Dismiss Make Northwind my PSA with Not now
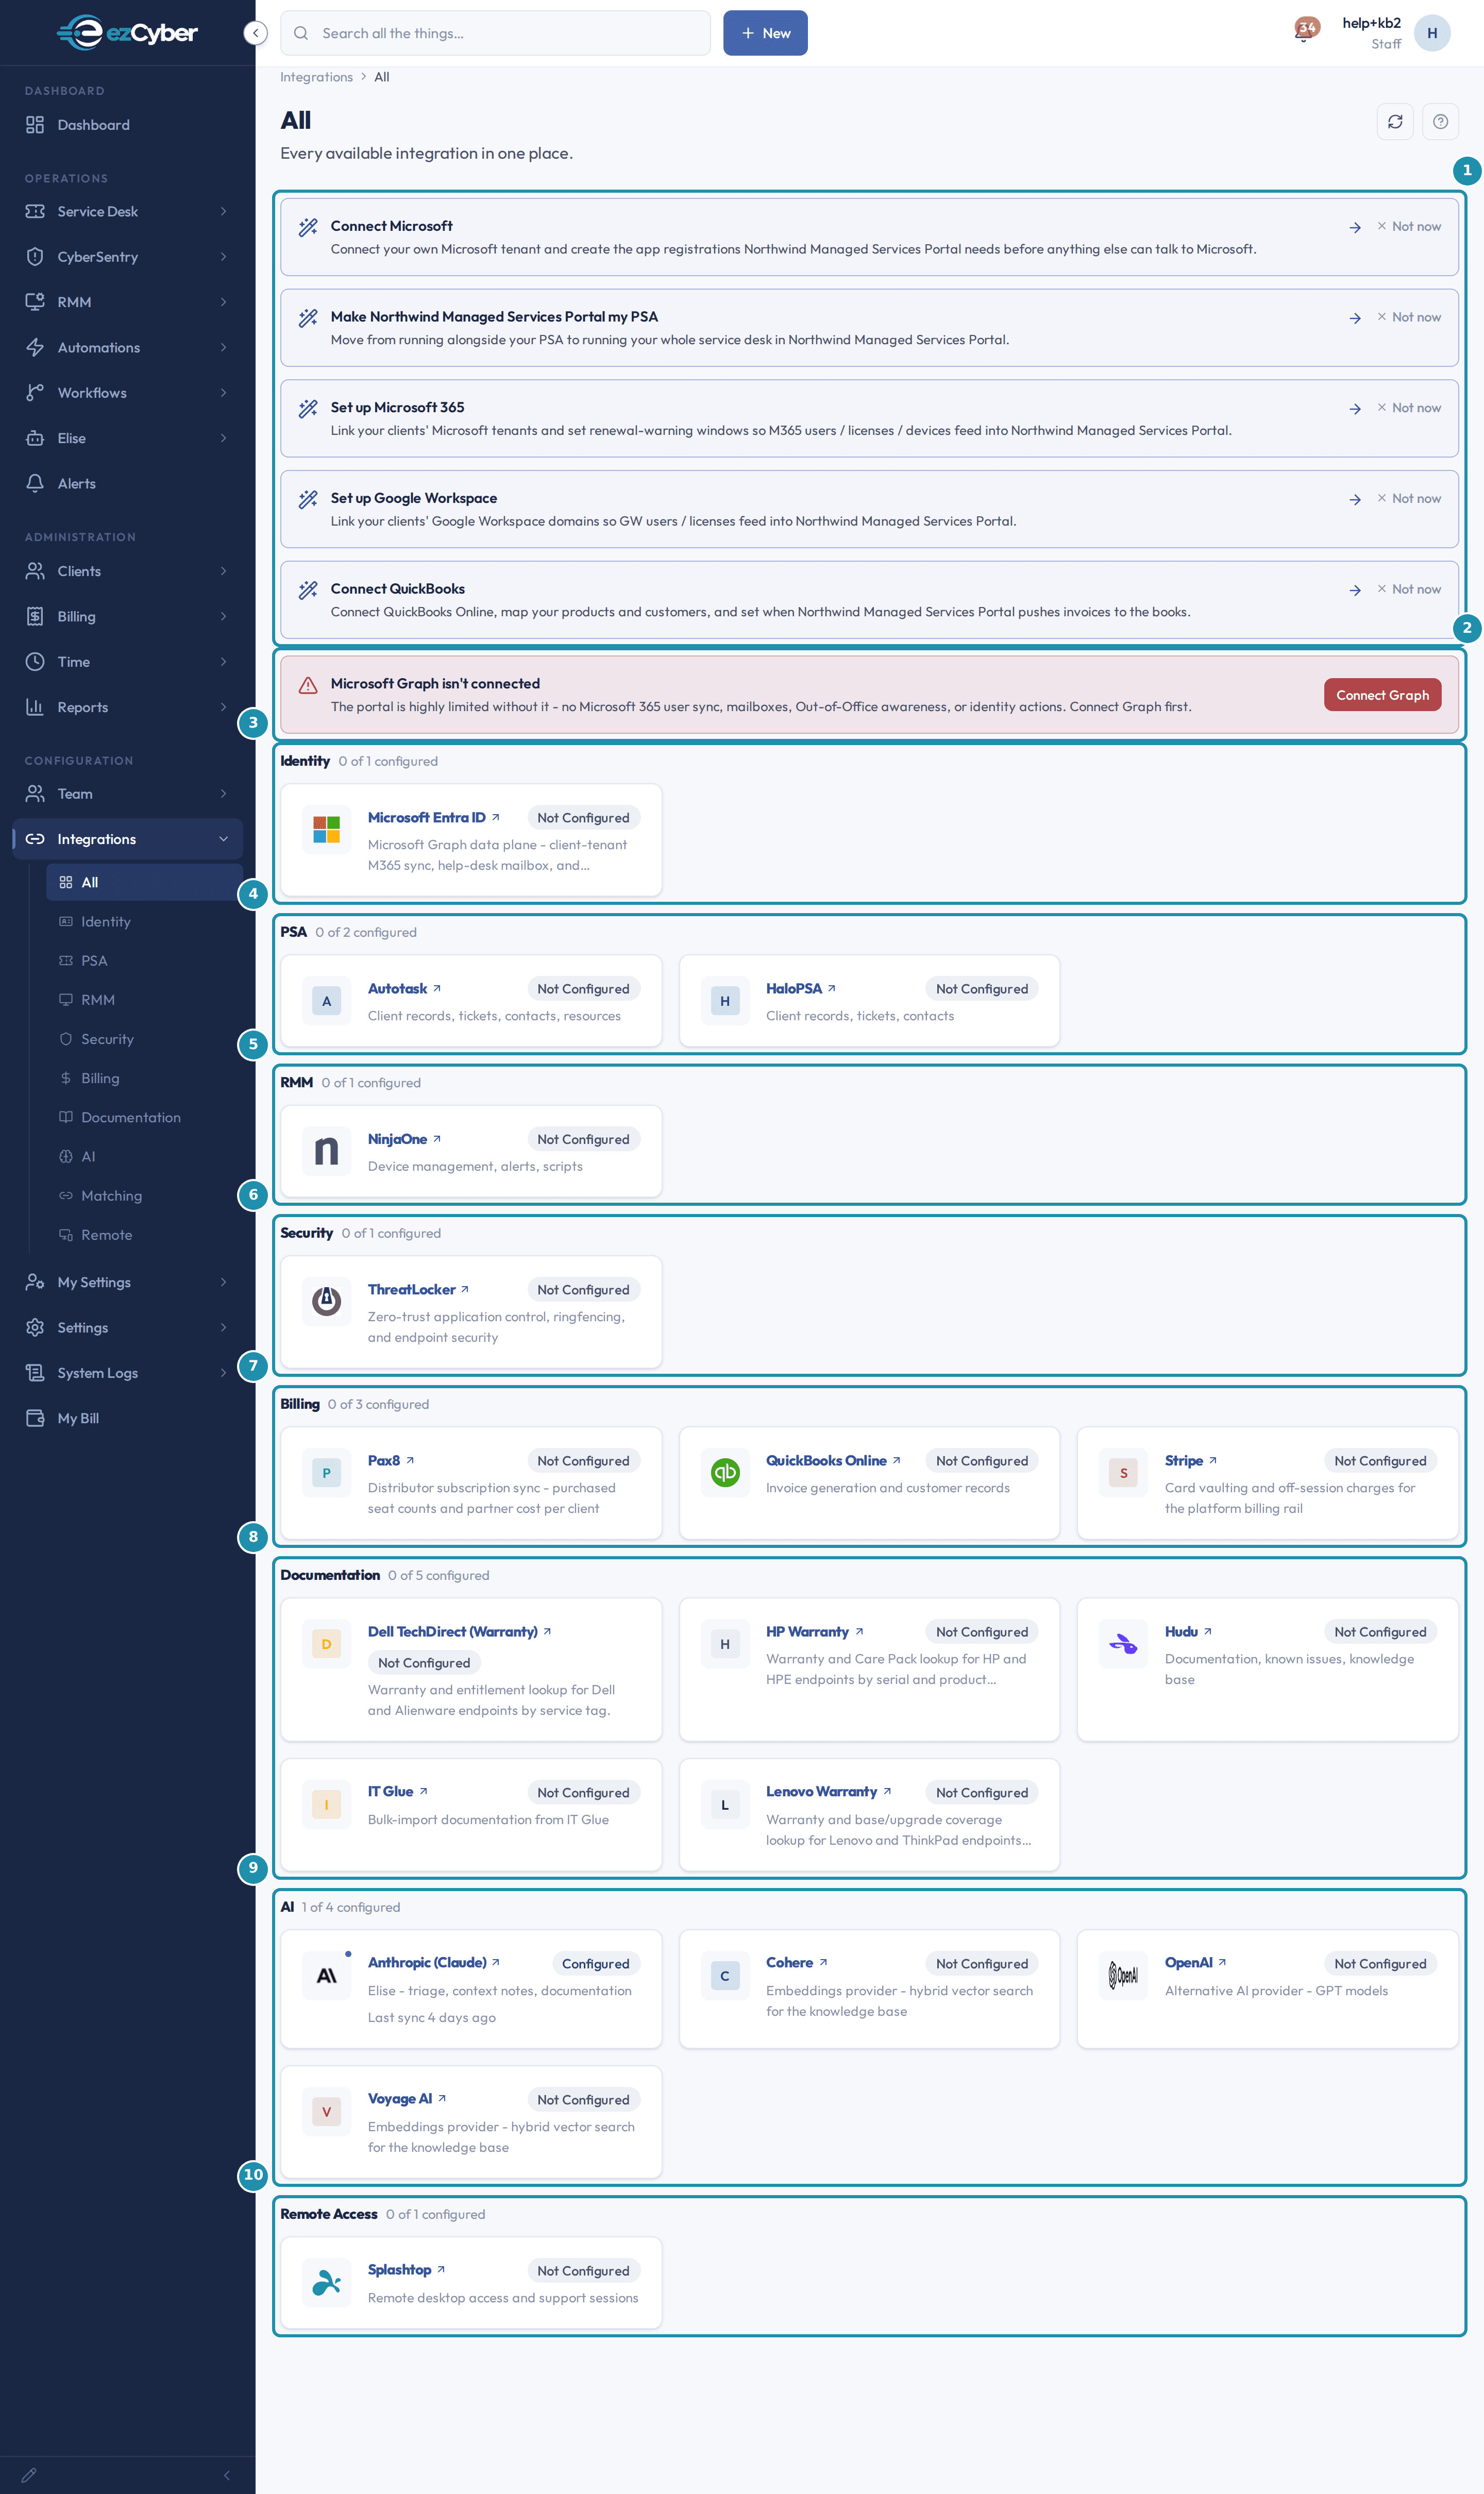 point(1409,317)
